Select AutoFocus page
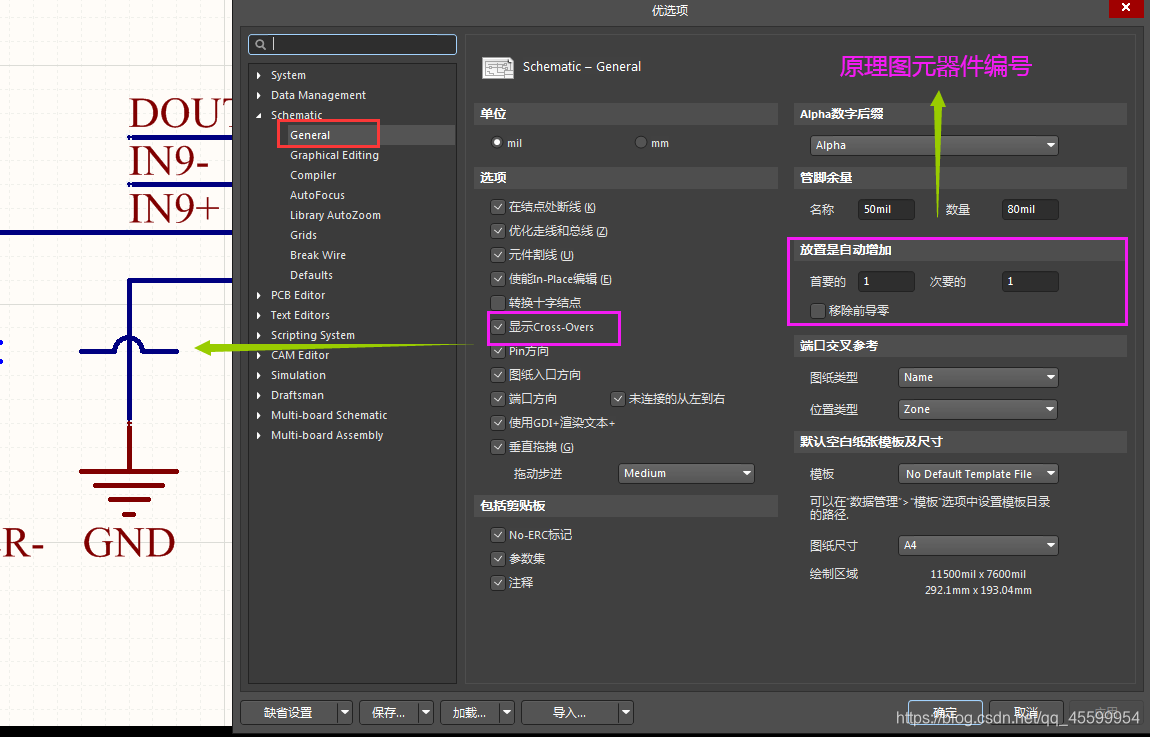This screenshot has height=737, width=1150. pos(318,195)
